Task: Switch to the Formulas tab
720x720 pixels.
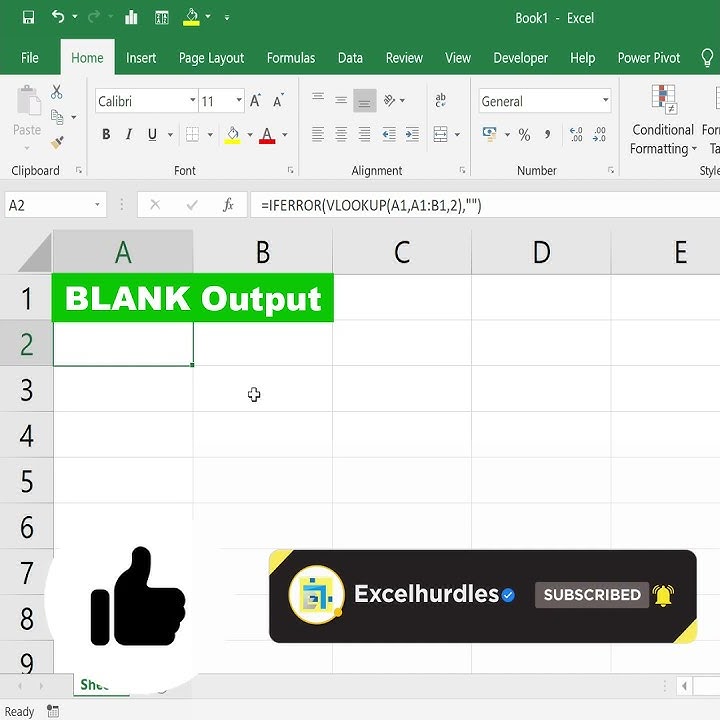Action: pos(291,58)
